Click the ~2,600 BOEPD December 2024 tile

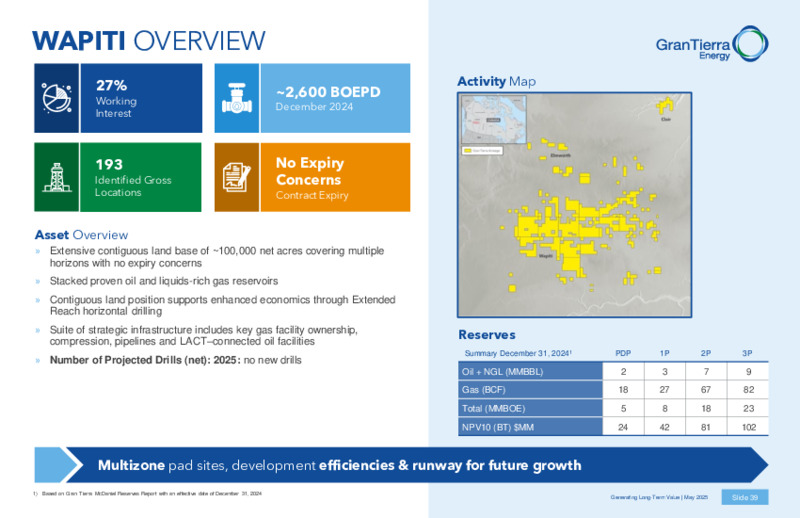click(x=312, y=98)
